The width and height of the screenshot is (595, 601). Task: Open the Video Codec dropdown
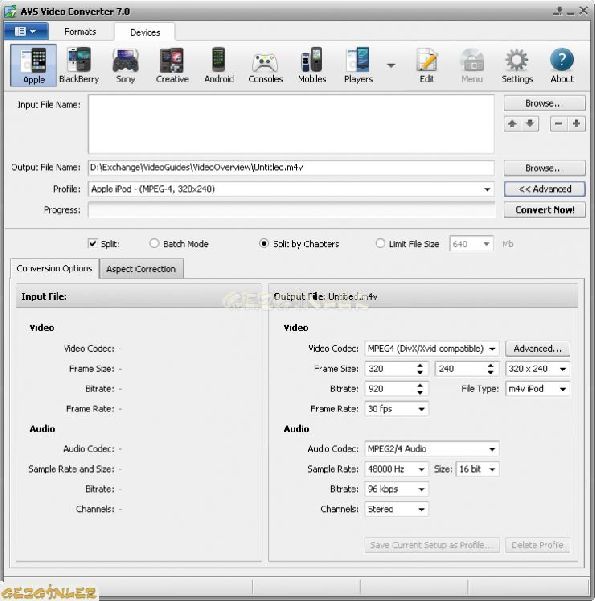coord(492,349)
